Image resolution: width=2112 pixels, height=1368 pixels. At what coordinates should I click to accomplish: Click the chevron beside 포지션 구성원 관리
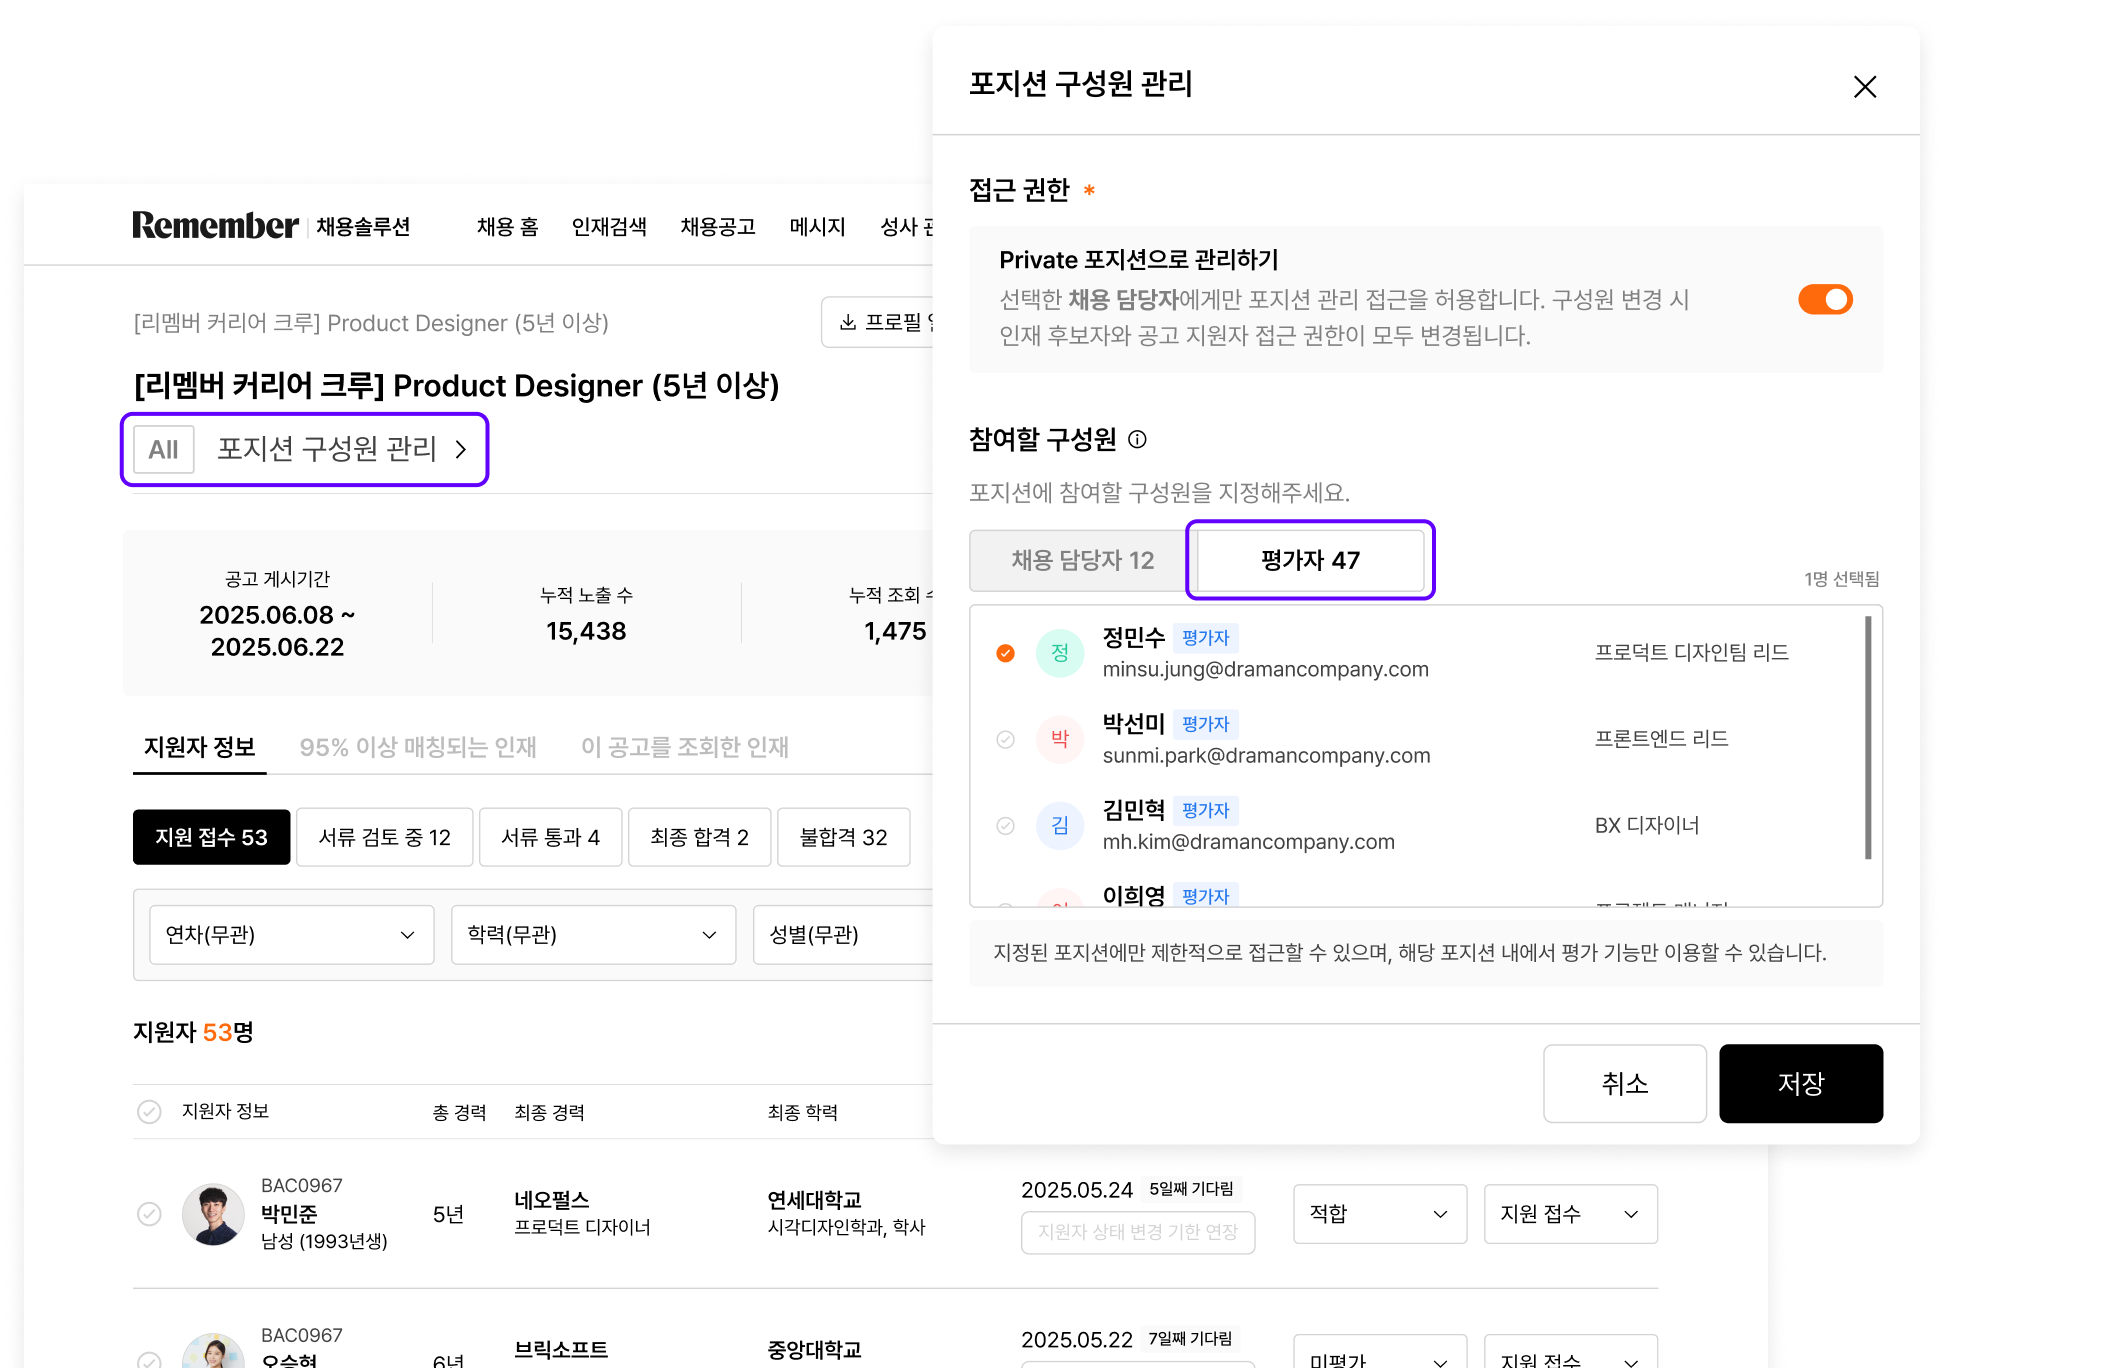[461, 449]
